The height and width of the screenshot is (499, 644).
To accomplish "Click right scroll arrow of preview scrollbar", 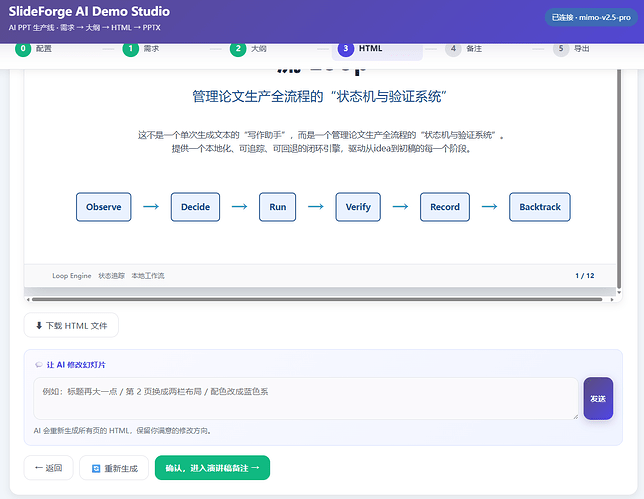I will tap(612, 299).
